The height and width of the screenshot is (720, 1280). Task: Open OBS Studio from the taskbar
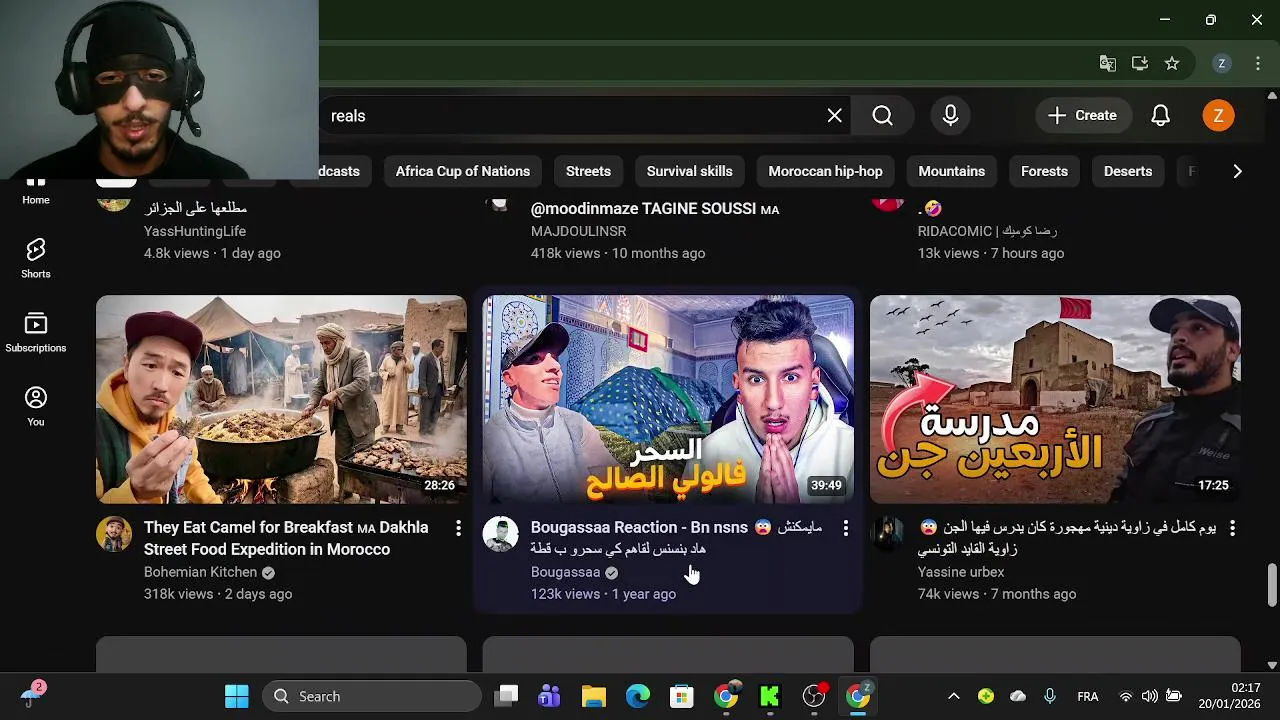[814, 696]
